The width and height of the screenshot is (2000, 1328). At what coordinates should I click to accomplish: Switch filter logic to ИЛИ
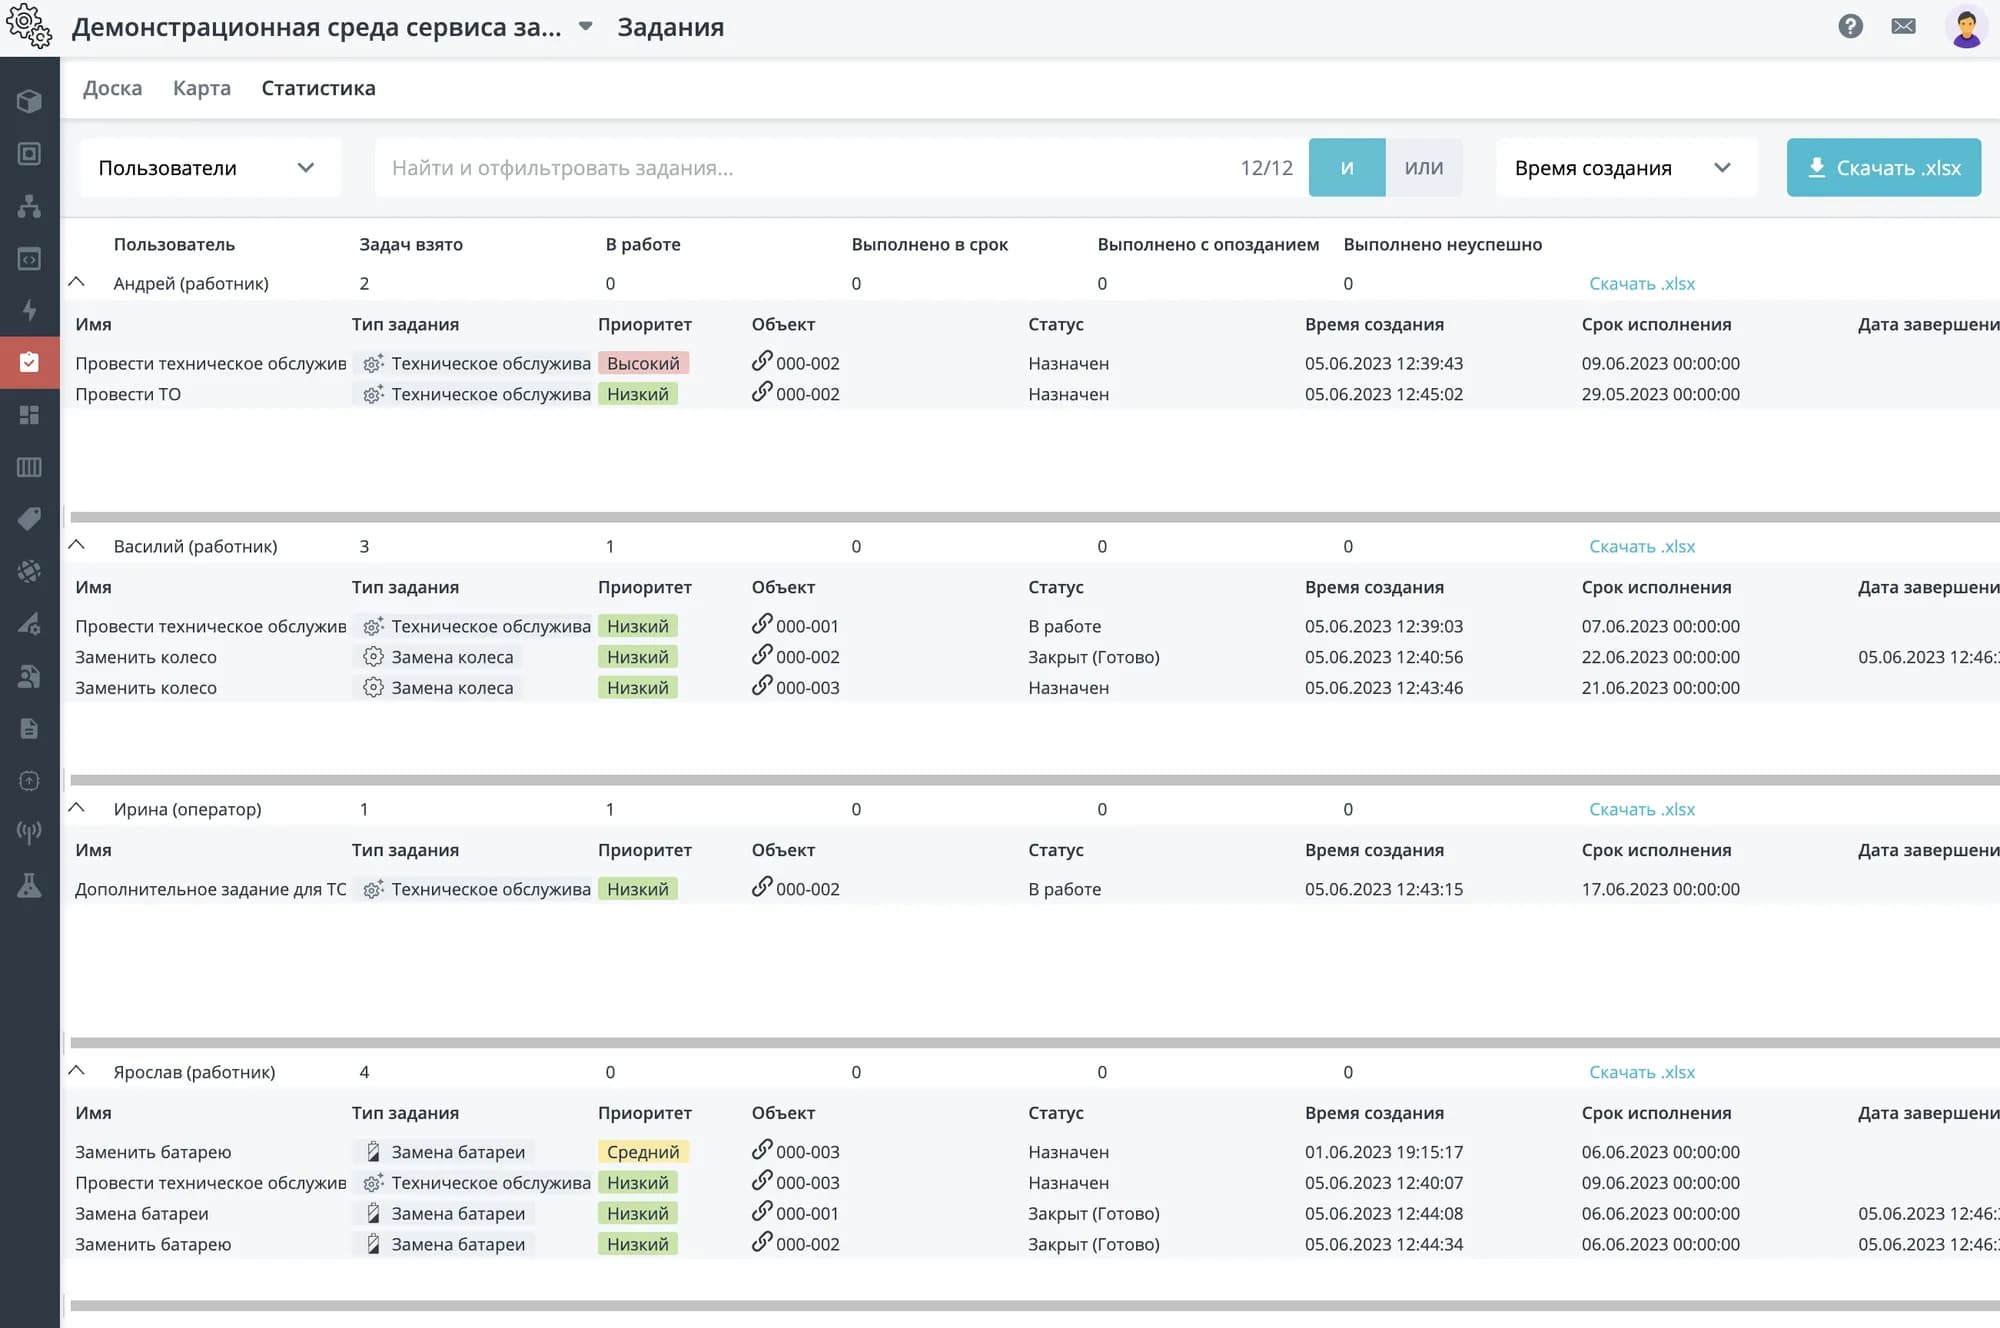point(1423,168)
